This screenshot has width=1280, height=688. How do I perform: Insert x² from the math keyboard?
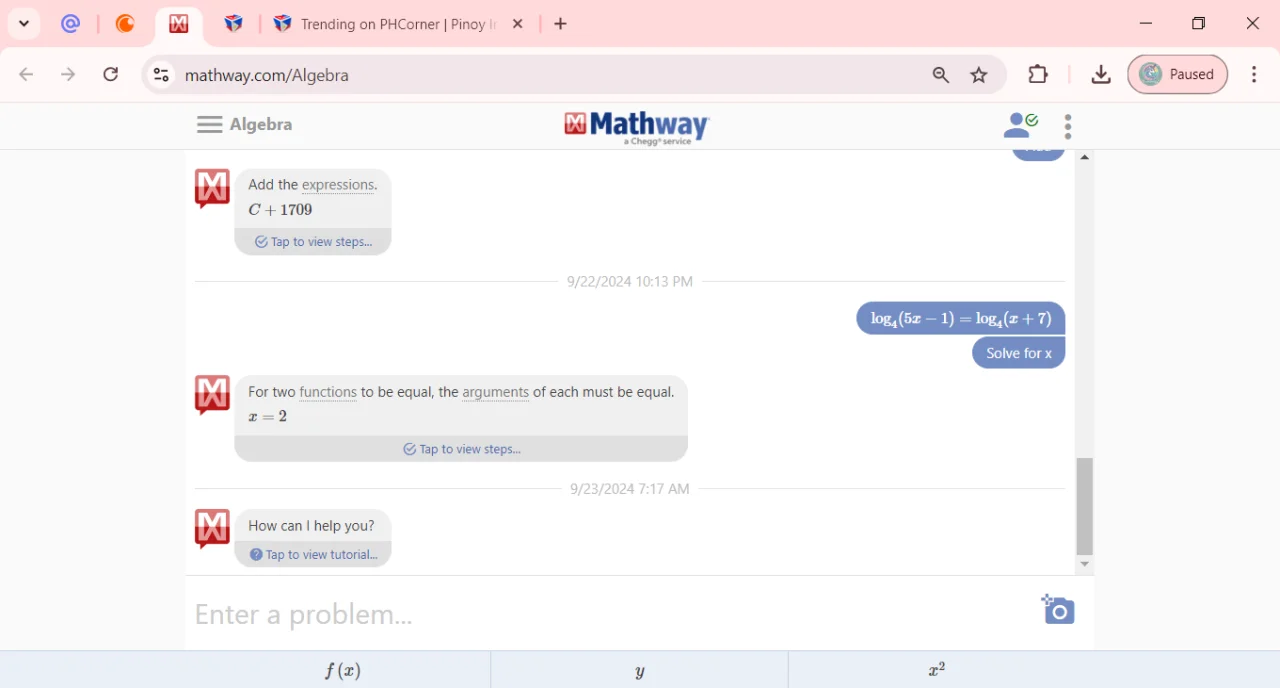pyautogui.click(x=937, y=670)
